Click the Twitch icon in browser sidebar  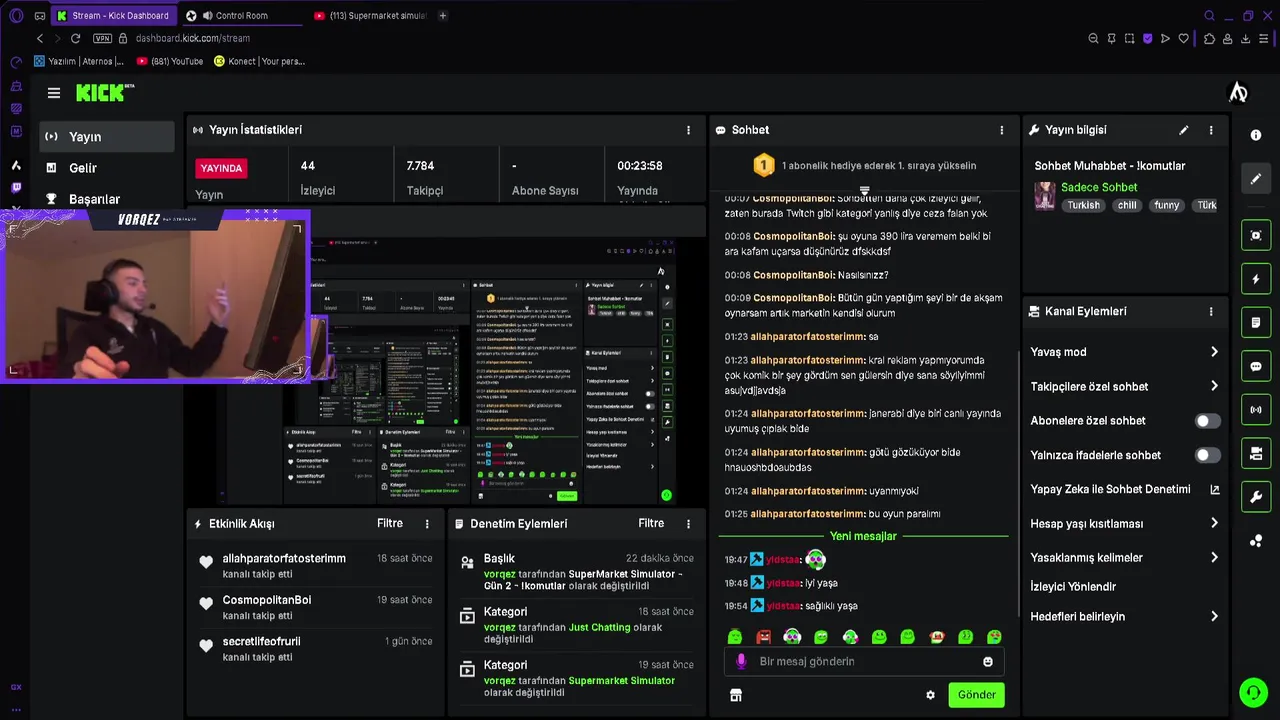(16, 187)
